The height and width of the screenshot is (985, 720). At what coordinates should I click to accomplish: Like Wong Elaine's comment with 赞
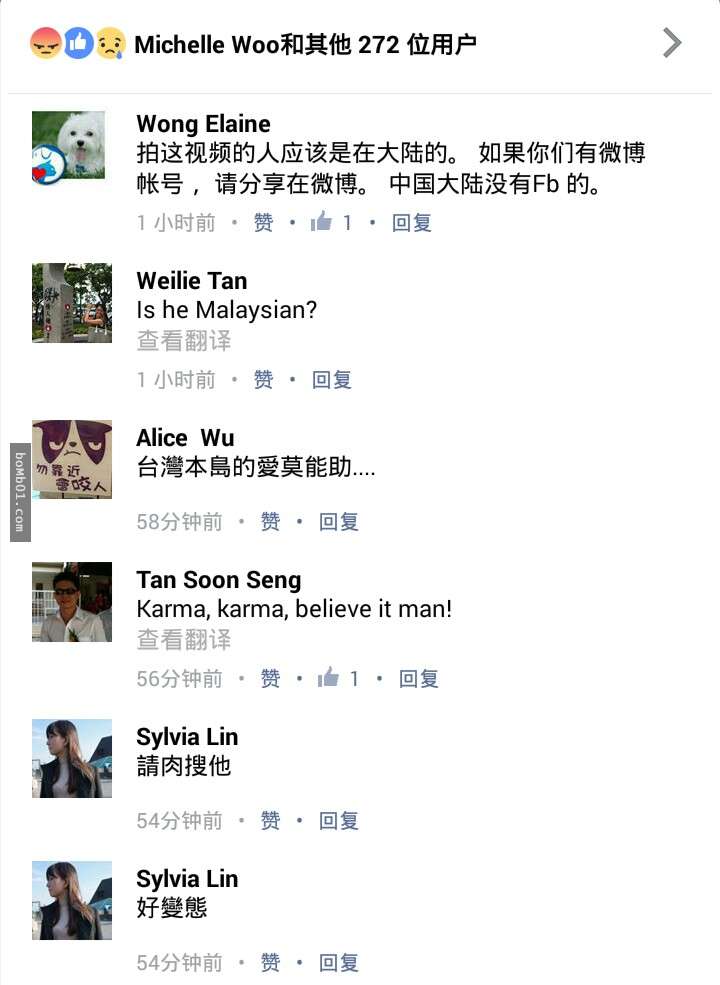click(x=263, y=222)
